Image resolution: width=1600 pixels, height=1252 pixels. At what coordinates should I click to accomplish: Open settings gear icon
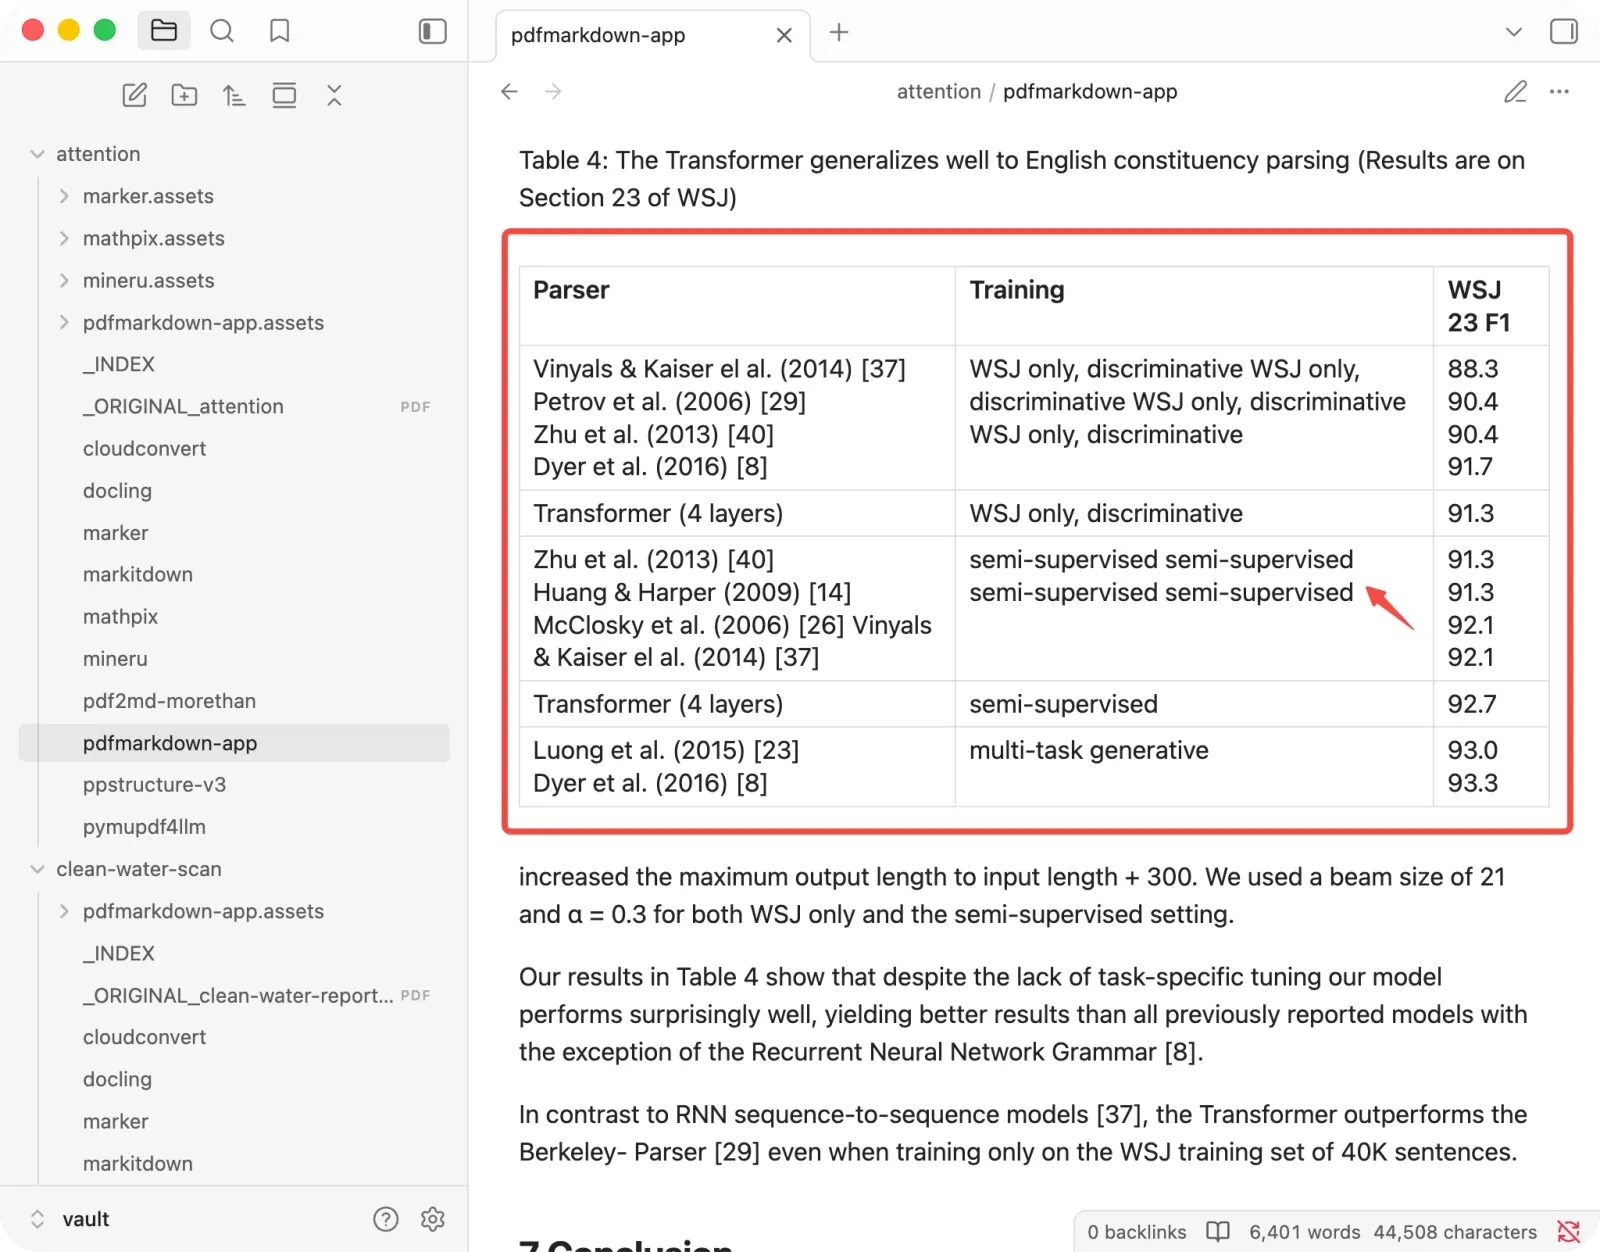[433, 1219]
